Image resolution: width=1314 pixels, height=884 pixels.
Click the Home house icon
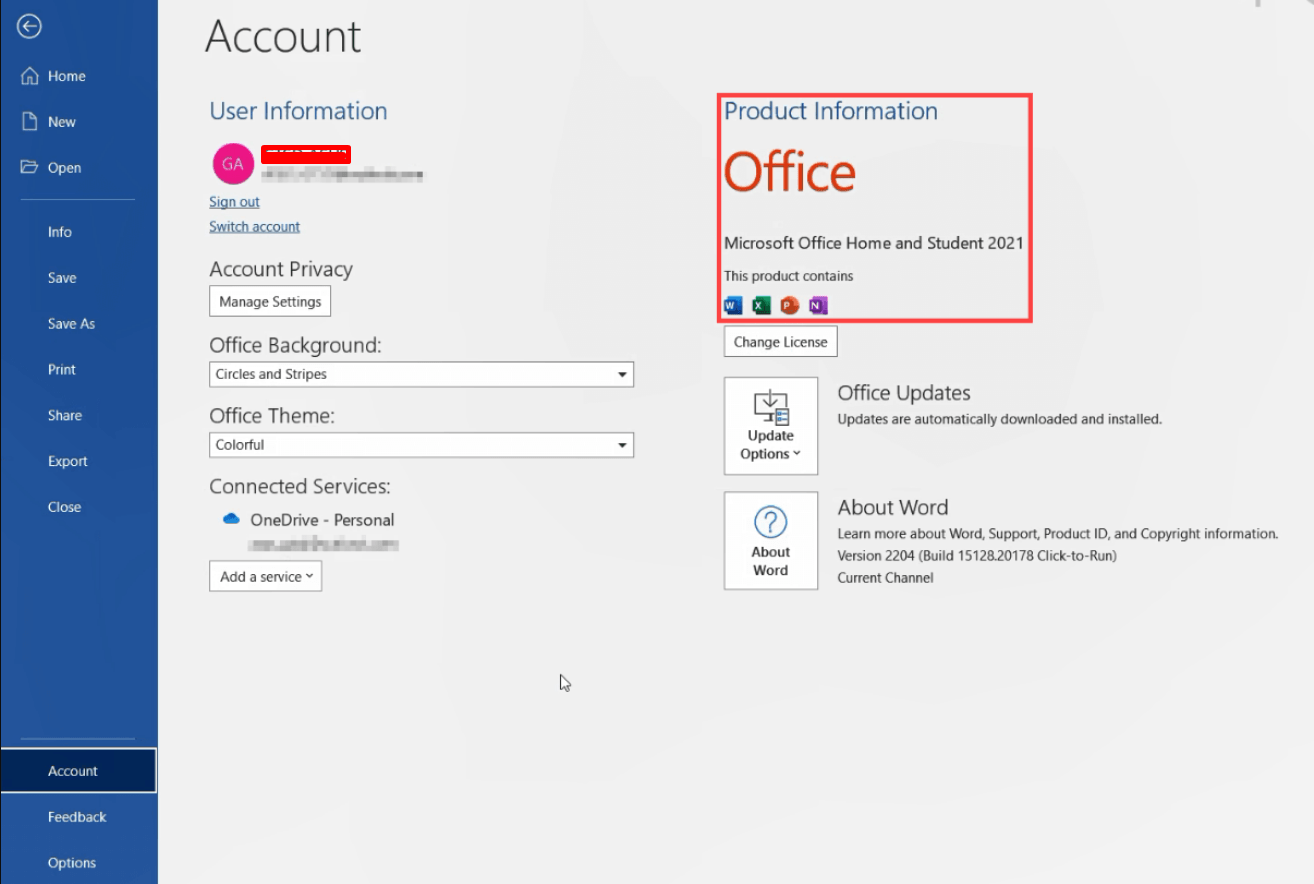pyautogui.click(x=30, y=76)
